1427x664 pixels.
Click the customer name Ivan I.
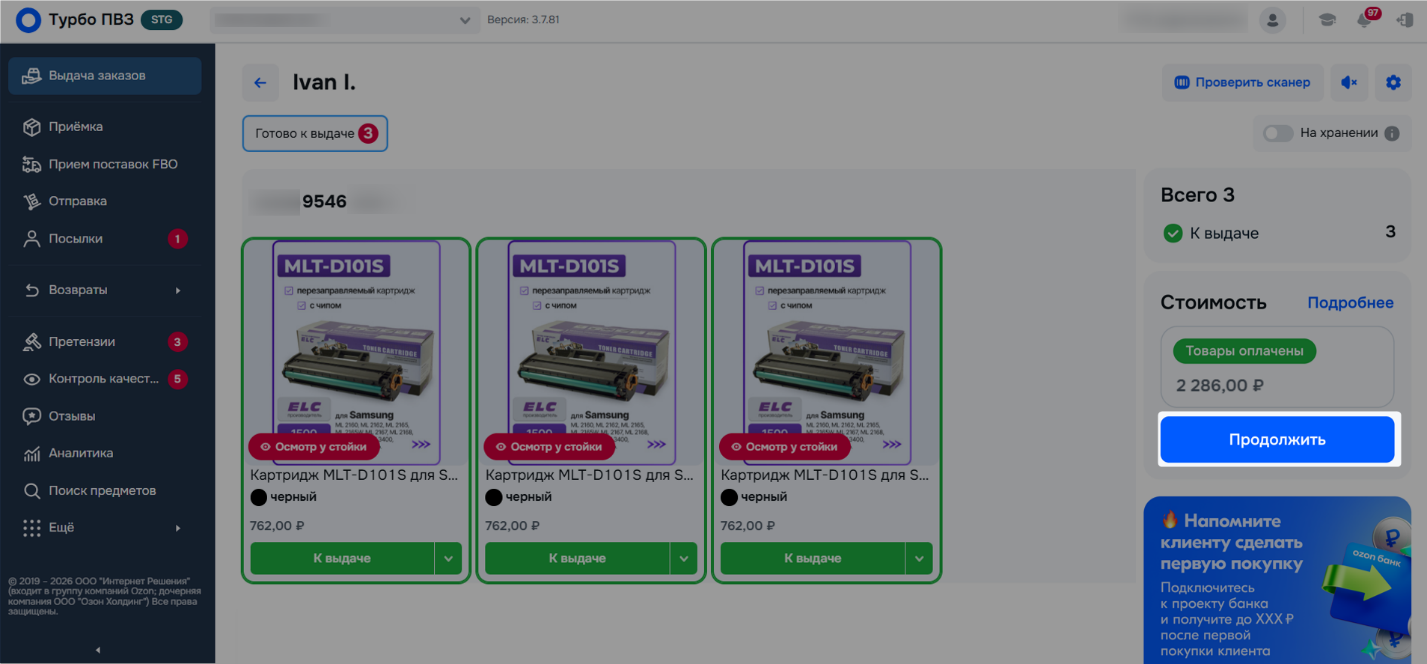(324, 83)
